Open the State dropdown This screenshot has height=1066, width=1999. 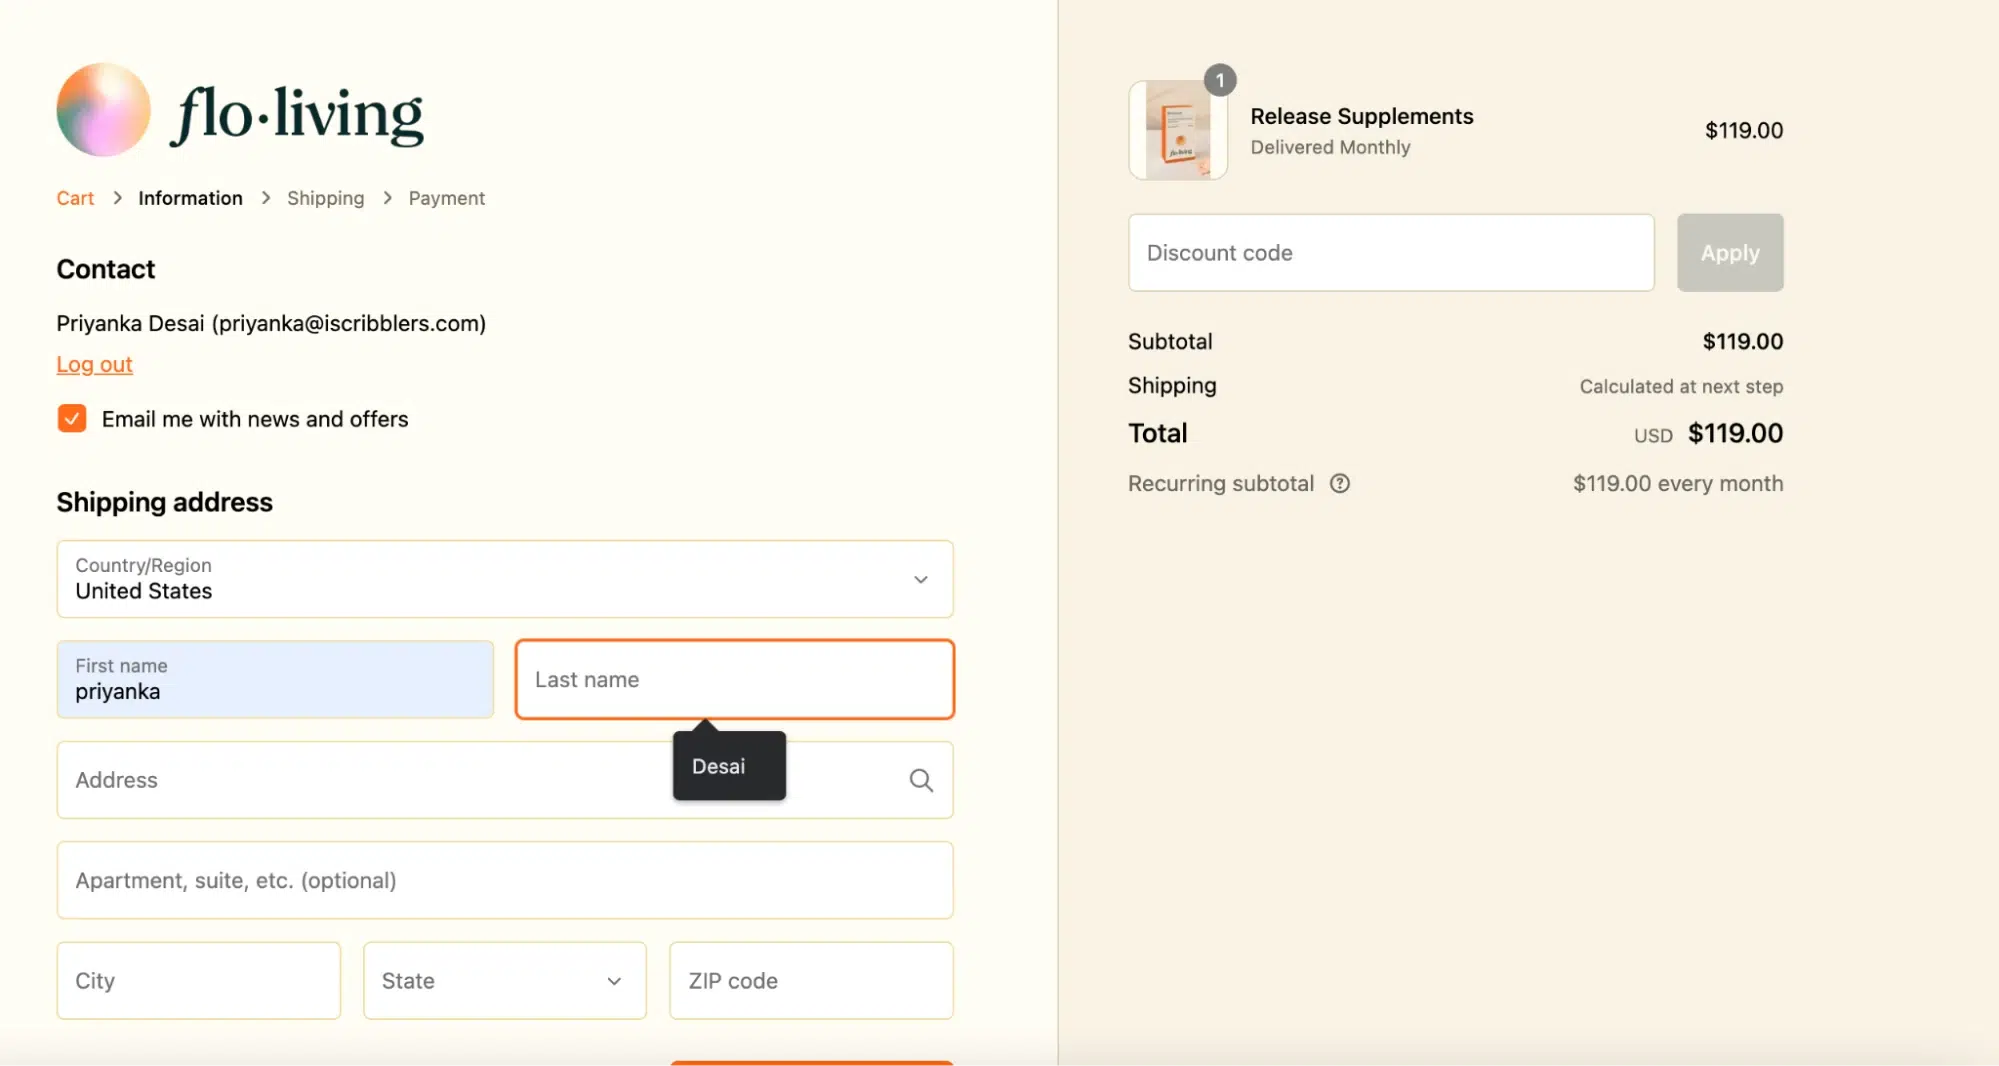pyautogui.click(x=505, y=981)
